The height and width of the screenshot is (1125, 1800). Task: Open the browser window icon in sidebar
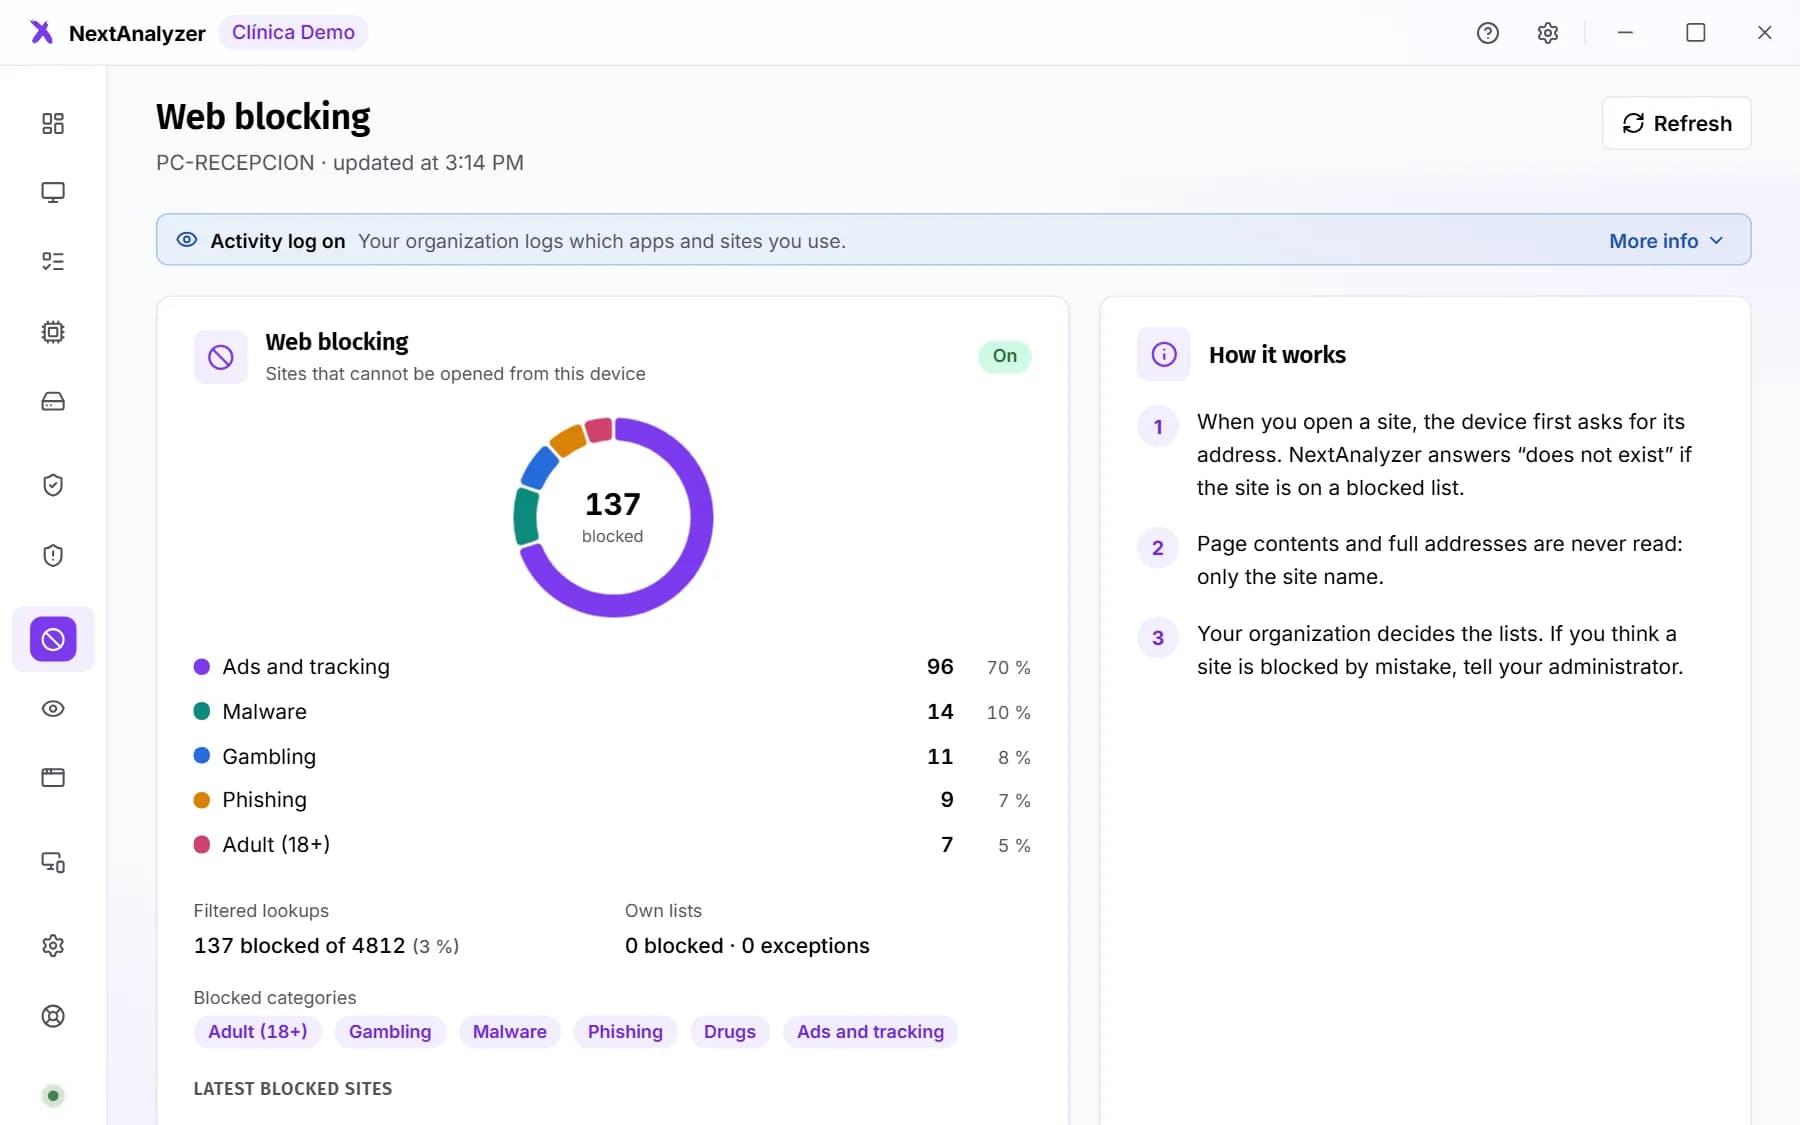(x=53, y=778)
